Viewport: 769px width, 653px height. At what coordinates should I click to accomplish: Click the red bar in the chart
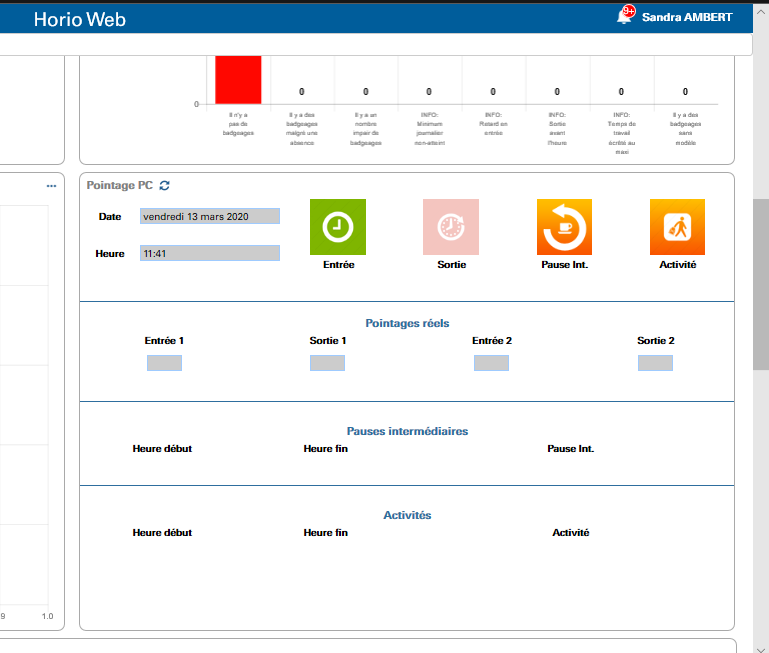tap(238, 79)
